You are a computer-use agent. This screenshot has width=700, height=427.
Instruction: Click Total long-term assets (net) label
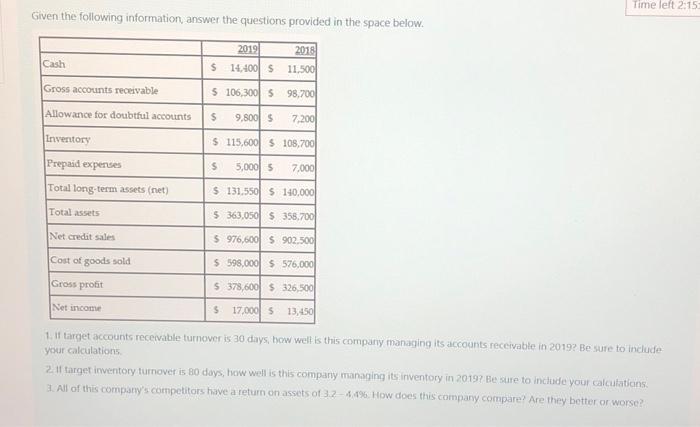click(x=108, y=189)
